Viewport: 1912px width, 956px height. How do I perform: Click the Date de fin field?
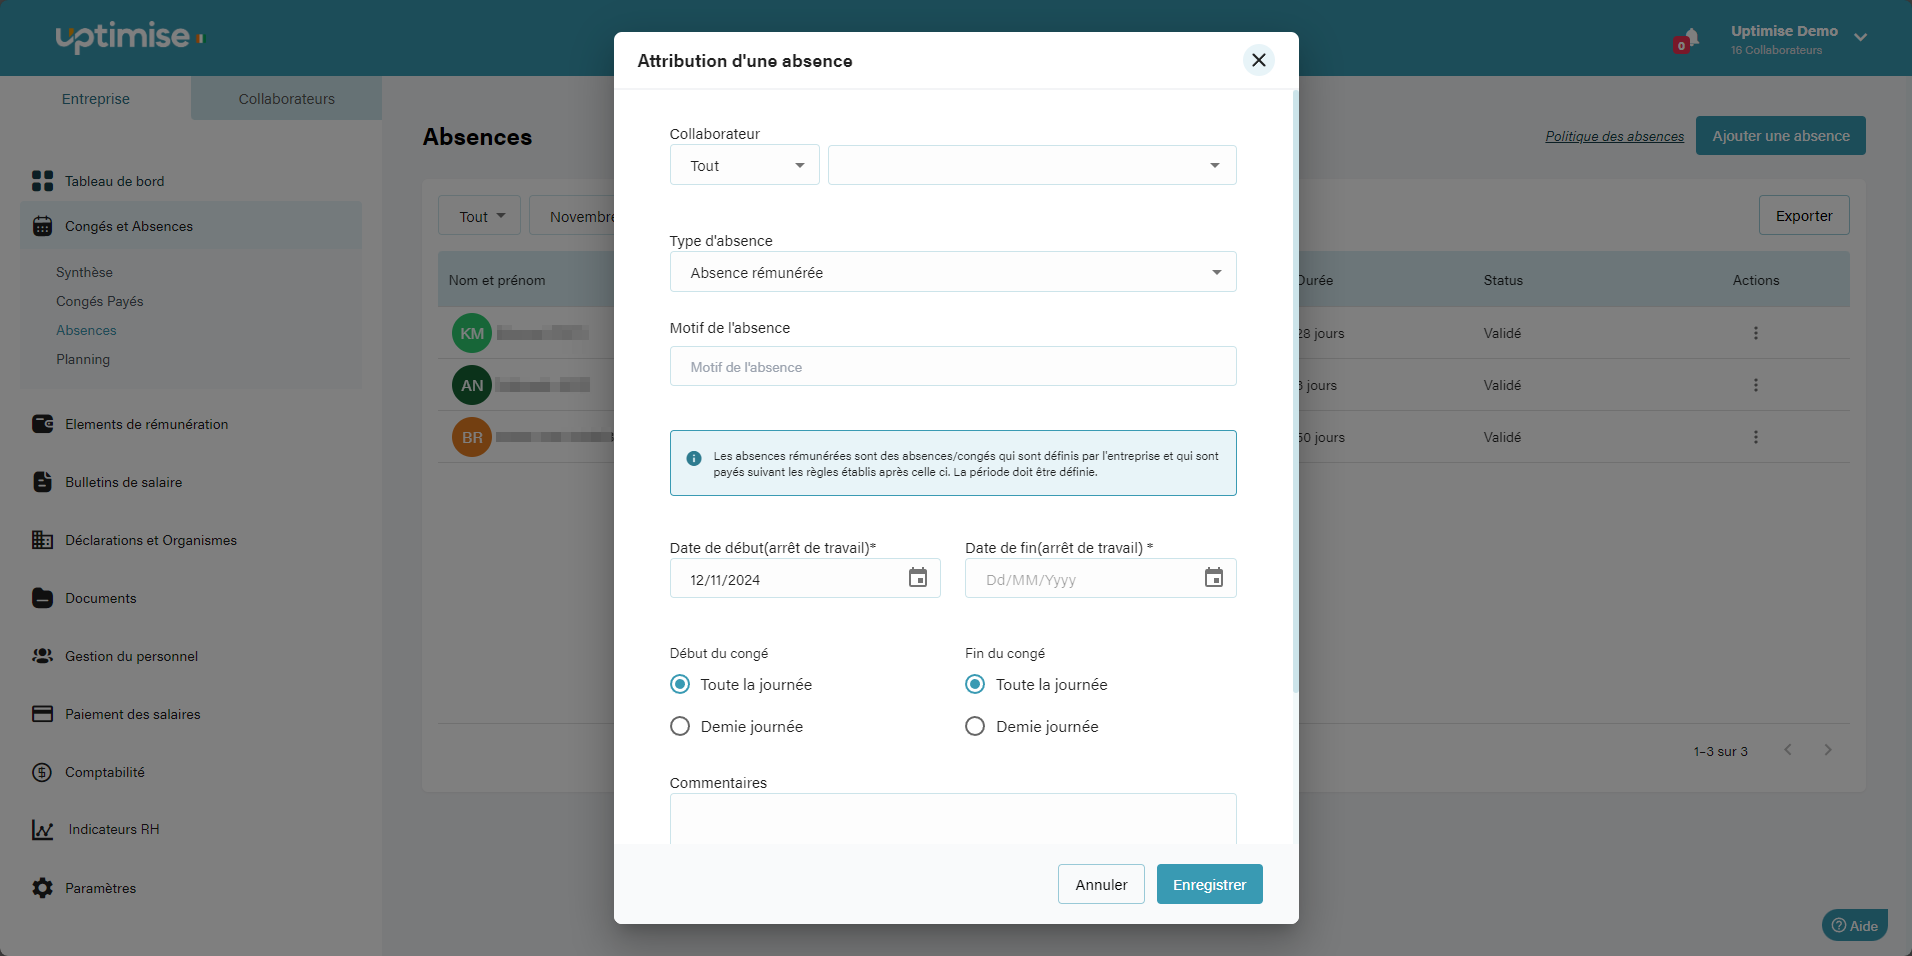point(1101,578)
